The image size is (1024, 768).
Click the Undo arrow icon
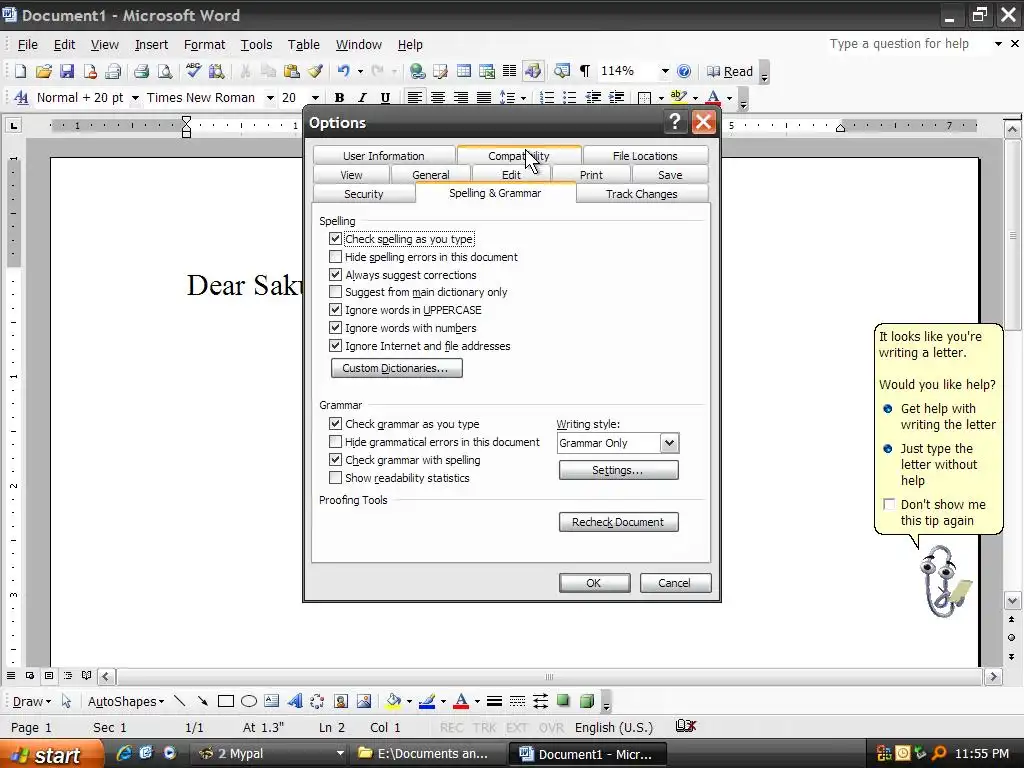(344, 71)
